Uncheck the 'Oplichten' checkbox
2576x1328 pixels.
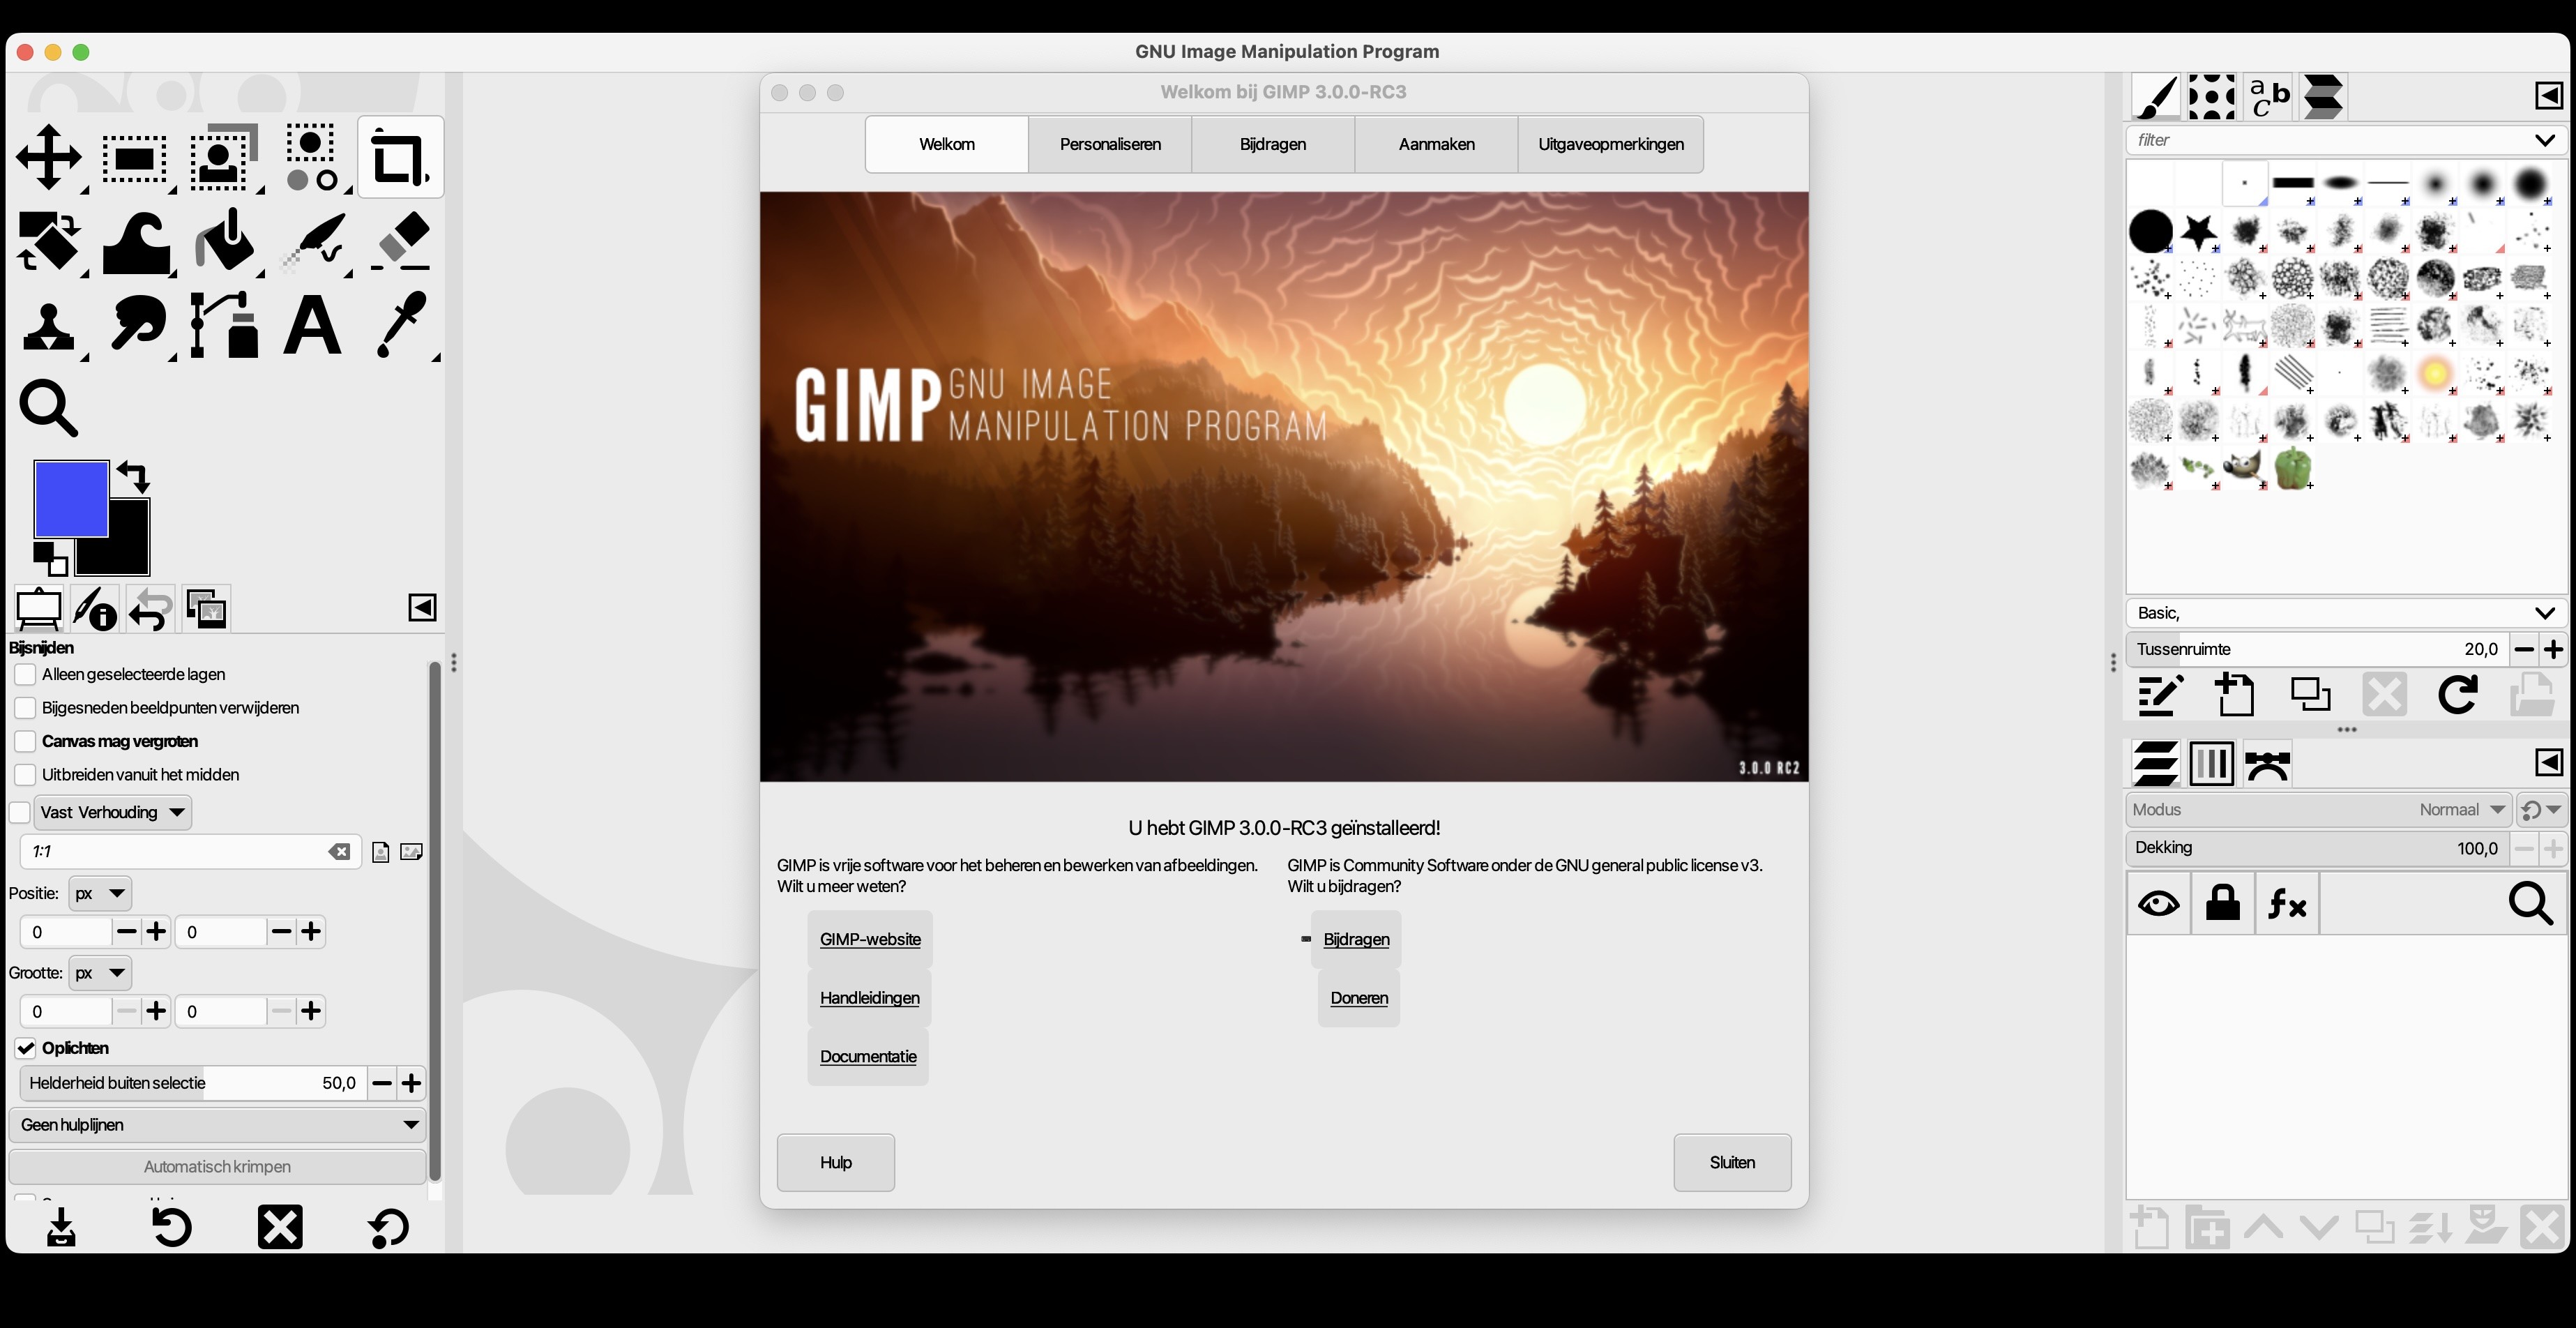click(26, 1049)
